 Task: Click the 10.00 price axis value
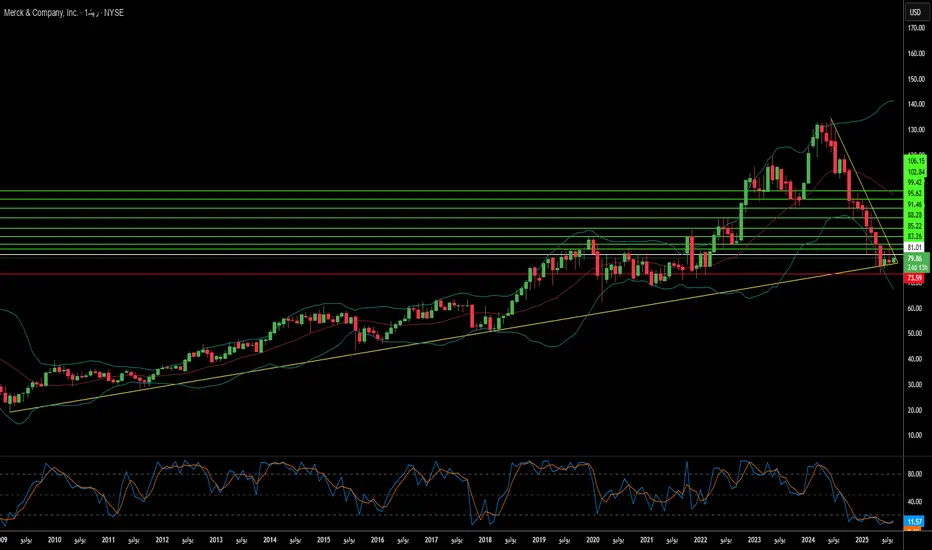click(915, 435)
